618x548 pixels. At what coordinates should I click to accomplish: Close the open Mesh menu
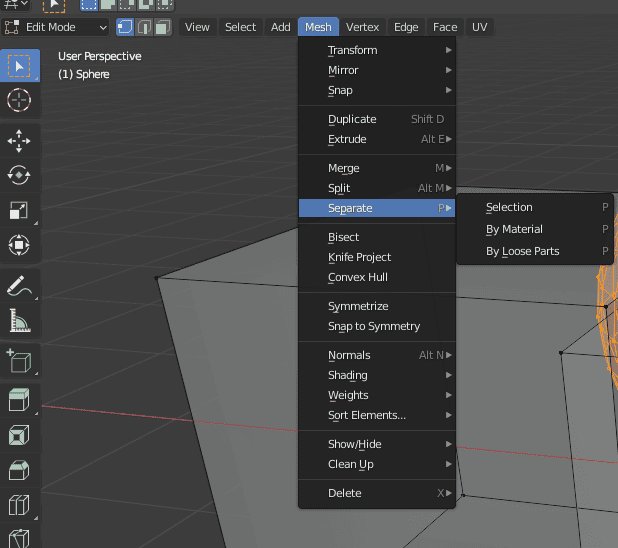click(x=318, y=27)
